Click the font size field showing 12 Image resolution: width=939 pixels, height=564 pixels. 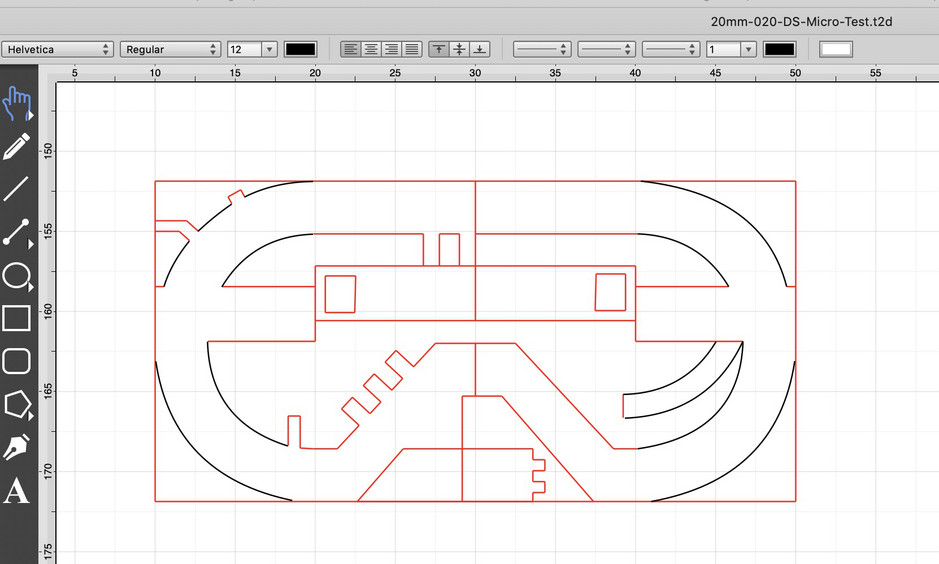click(244, 49)
